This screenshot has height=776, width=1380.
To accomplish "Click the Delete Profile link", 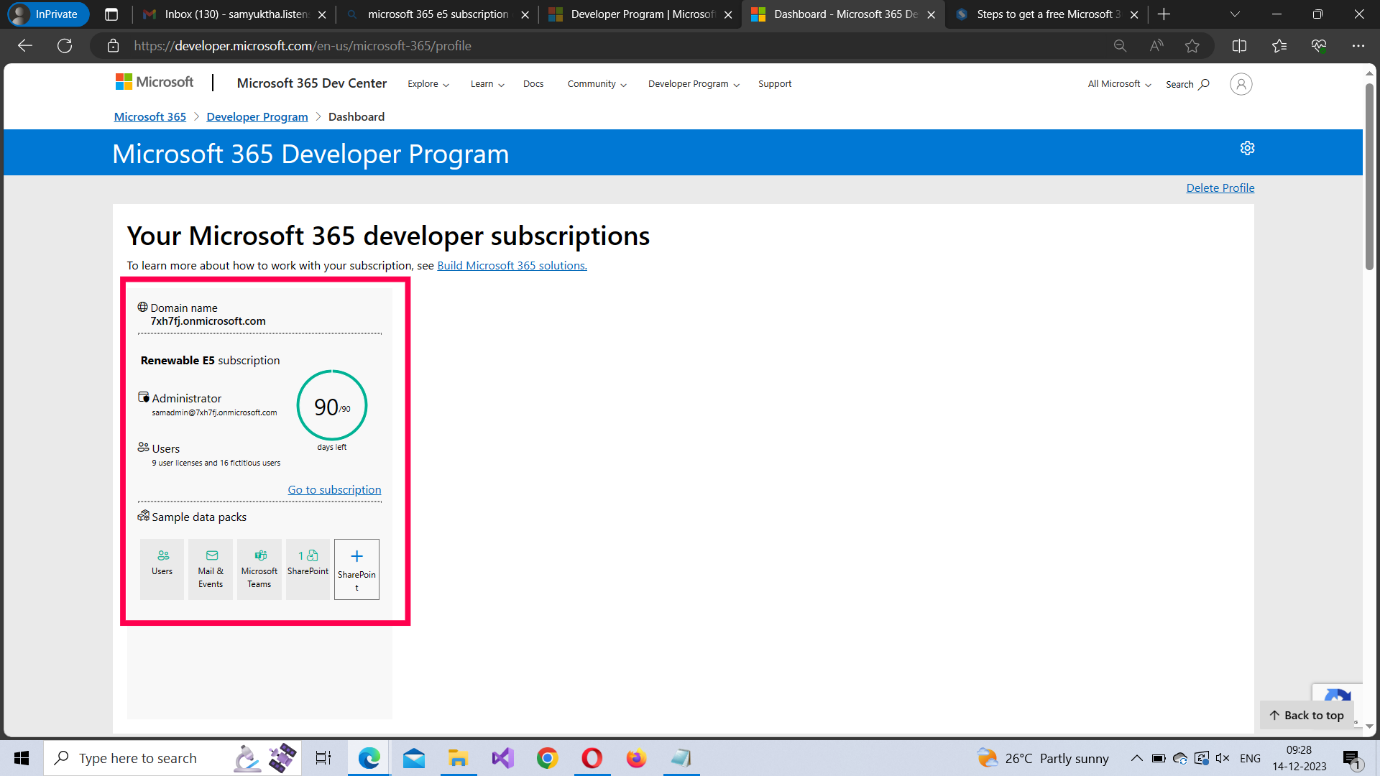I will click(1219, 188).
